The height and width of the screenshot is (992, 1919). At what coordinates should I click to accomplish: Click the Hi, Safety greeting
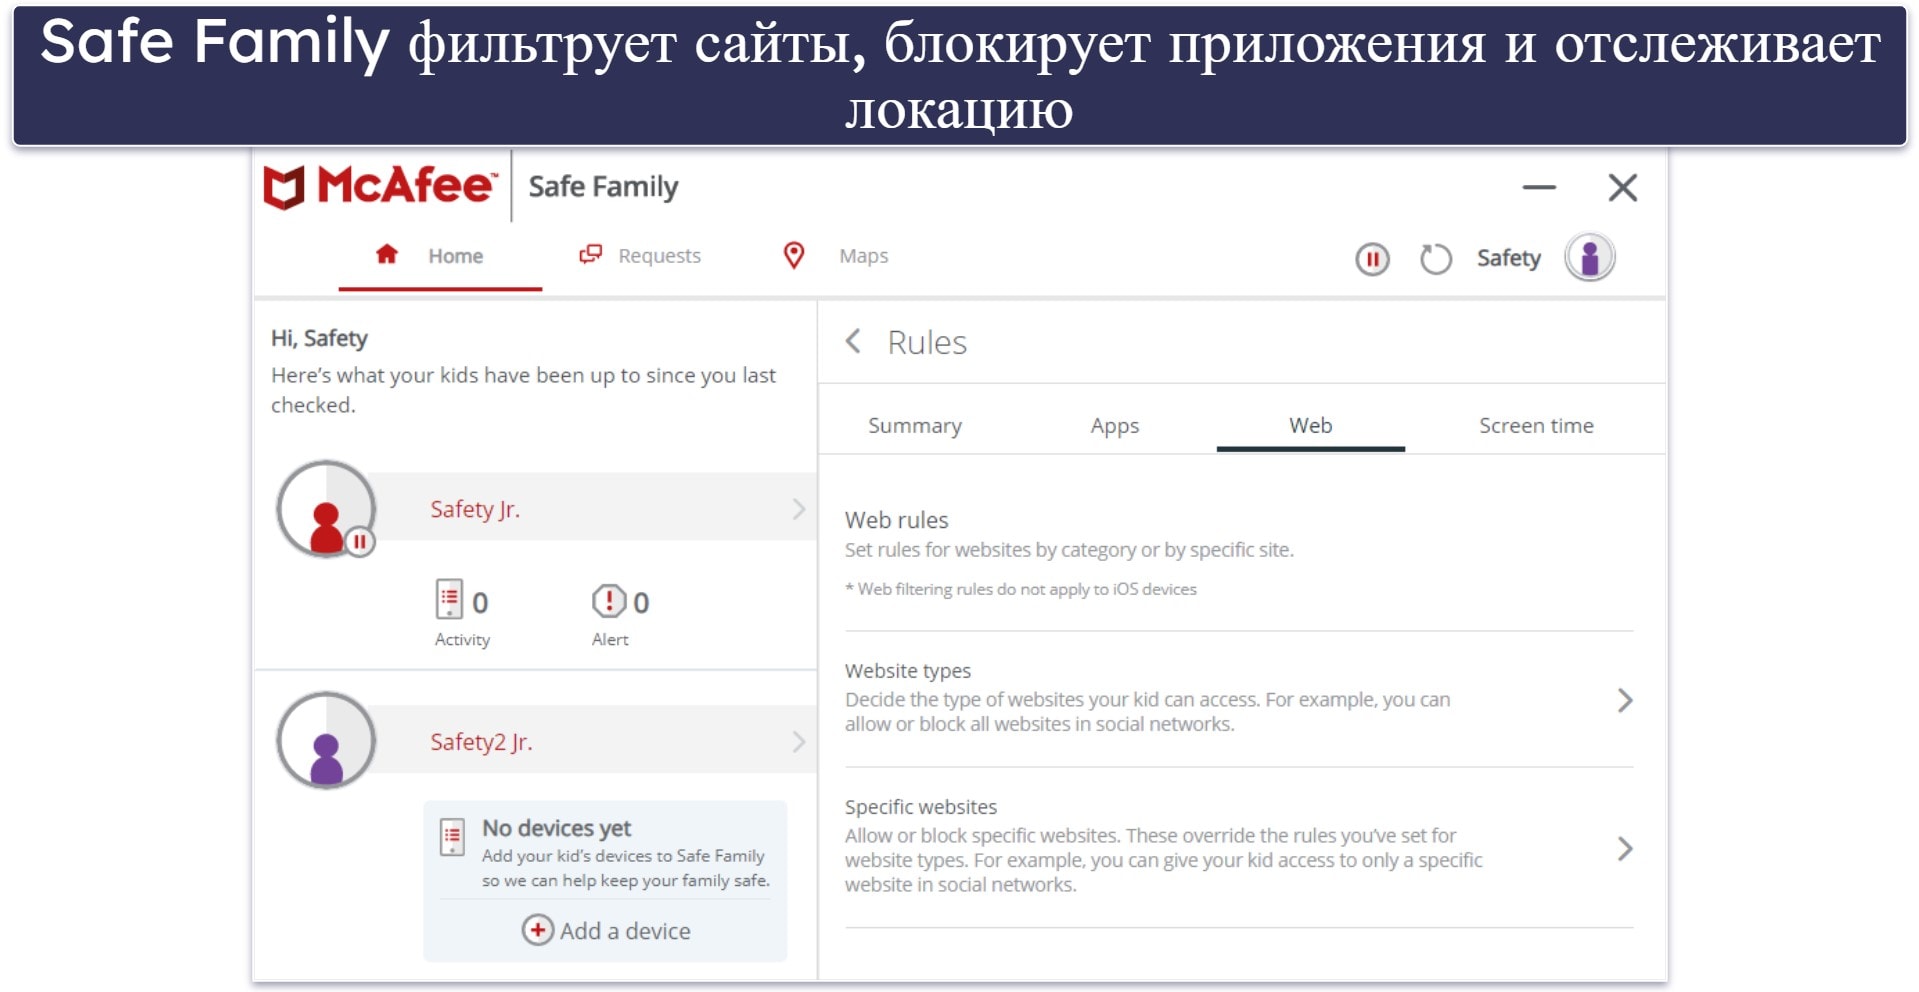coord(319,338)
